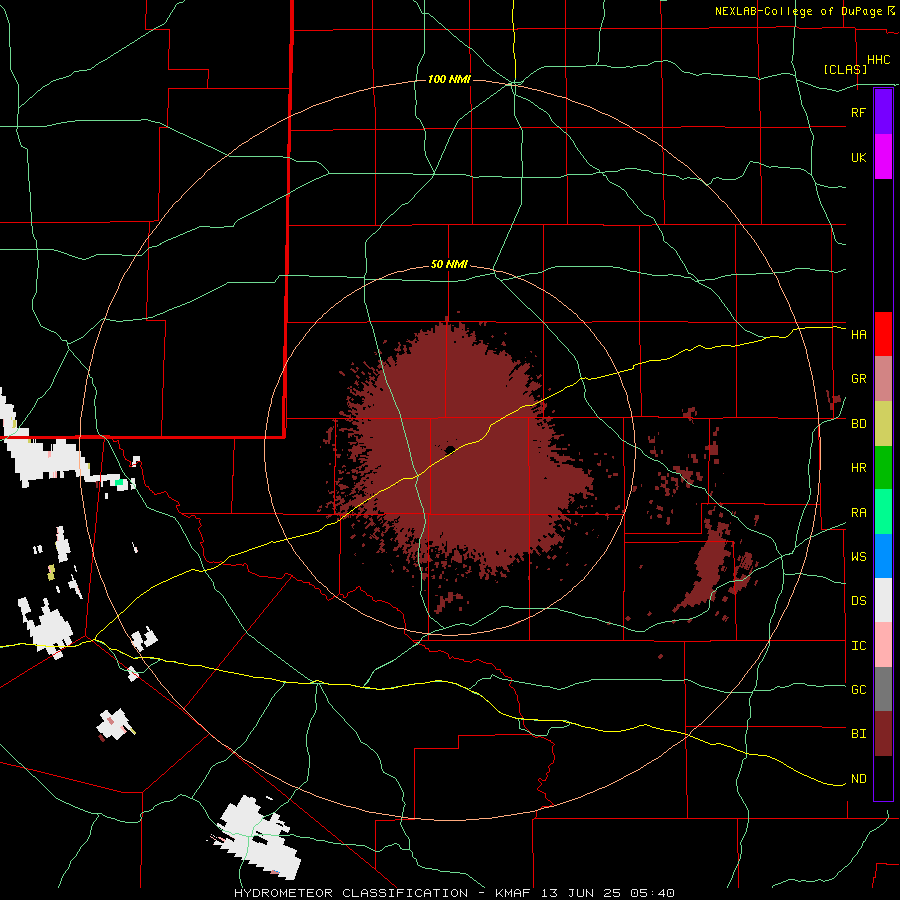The height and width of the screenshot is (900, 900).
Task: Click the RF purple legend swatch
Action: coord(883,112)
